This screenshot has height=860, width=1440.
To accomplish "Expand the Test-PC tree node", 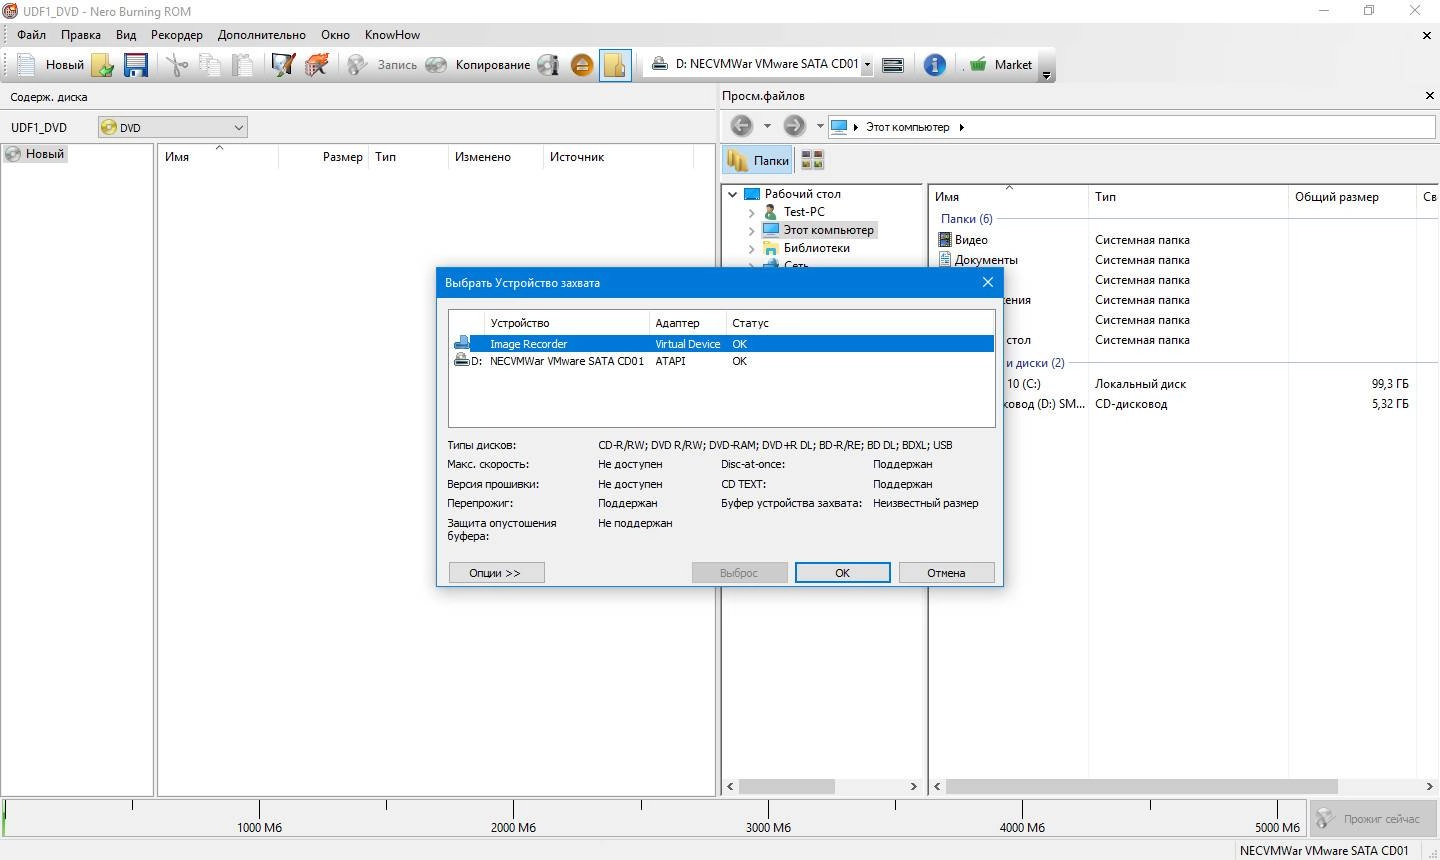I will pos(751,212).
